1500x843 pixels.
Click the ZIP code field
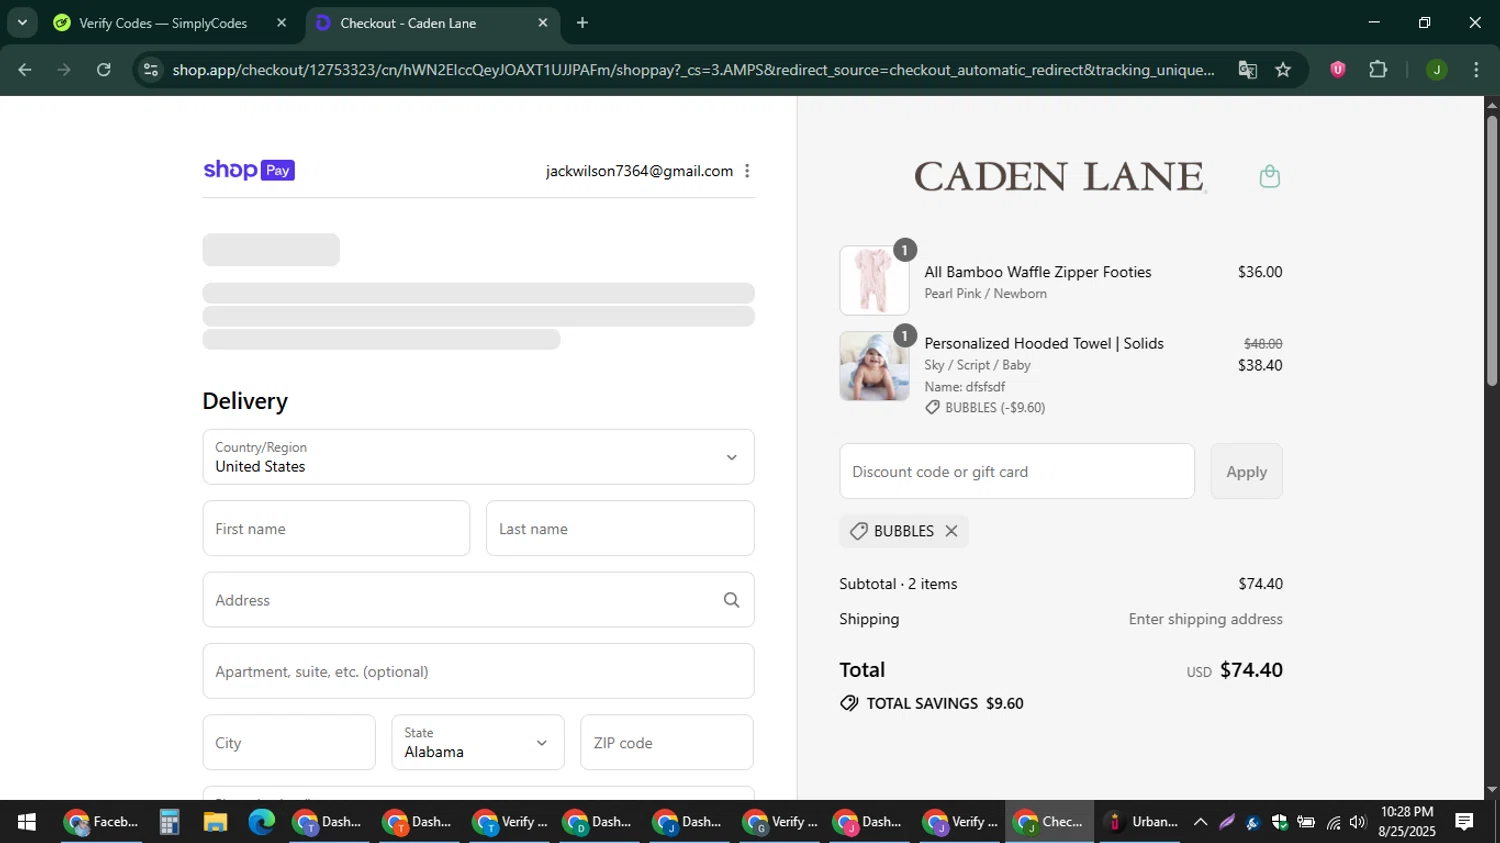667,743
